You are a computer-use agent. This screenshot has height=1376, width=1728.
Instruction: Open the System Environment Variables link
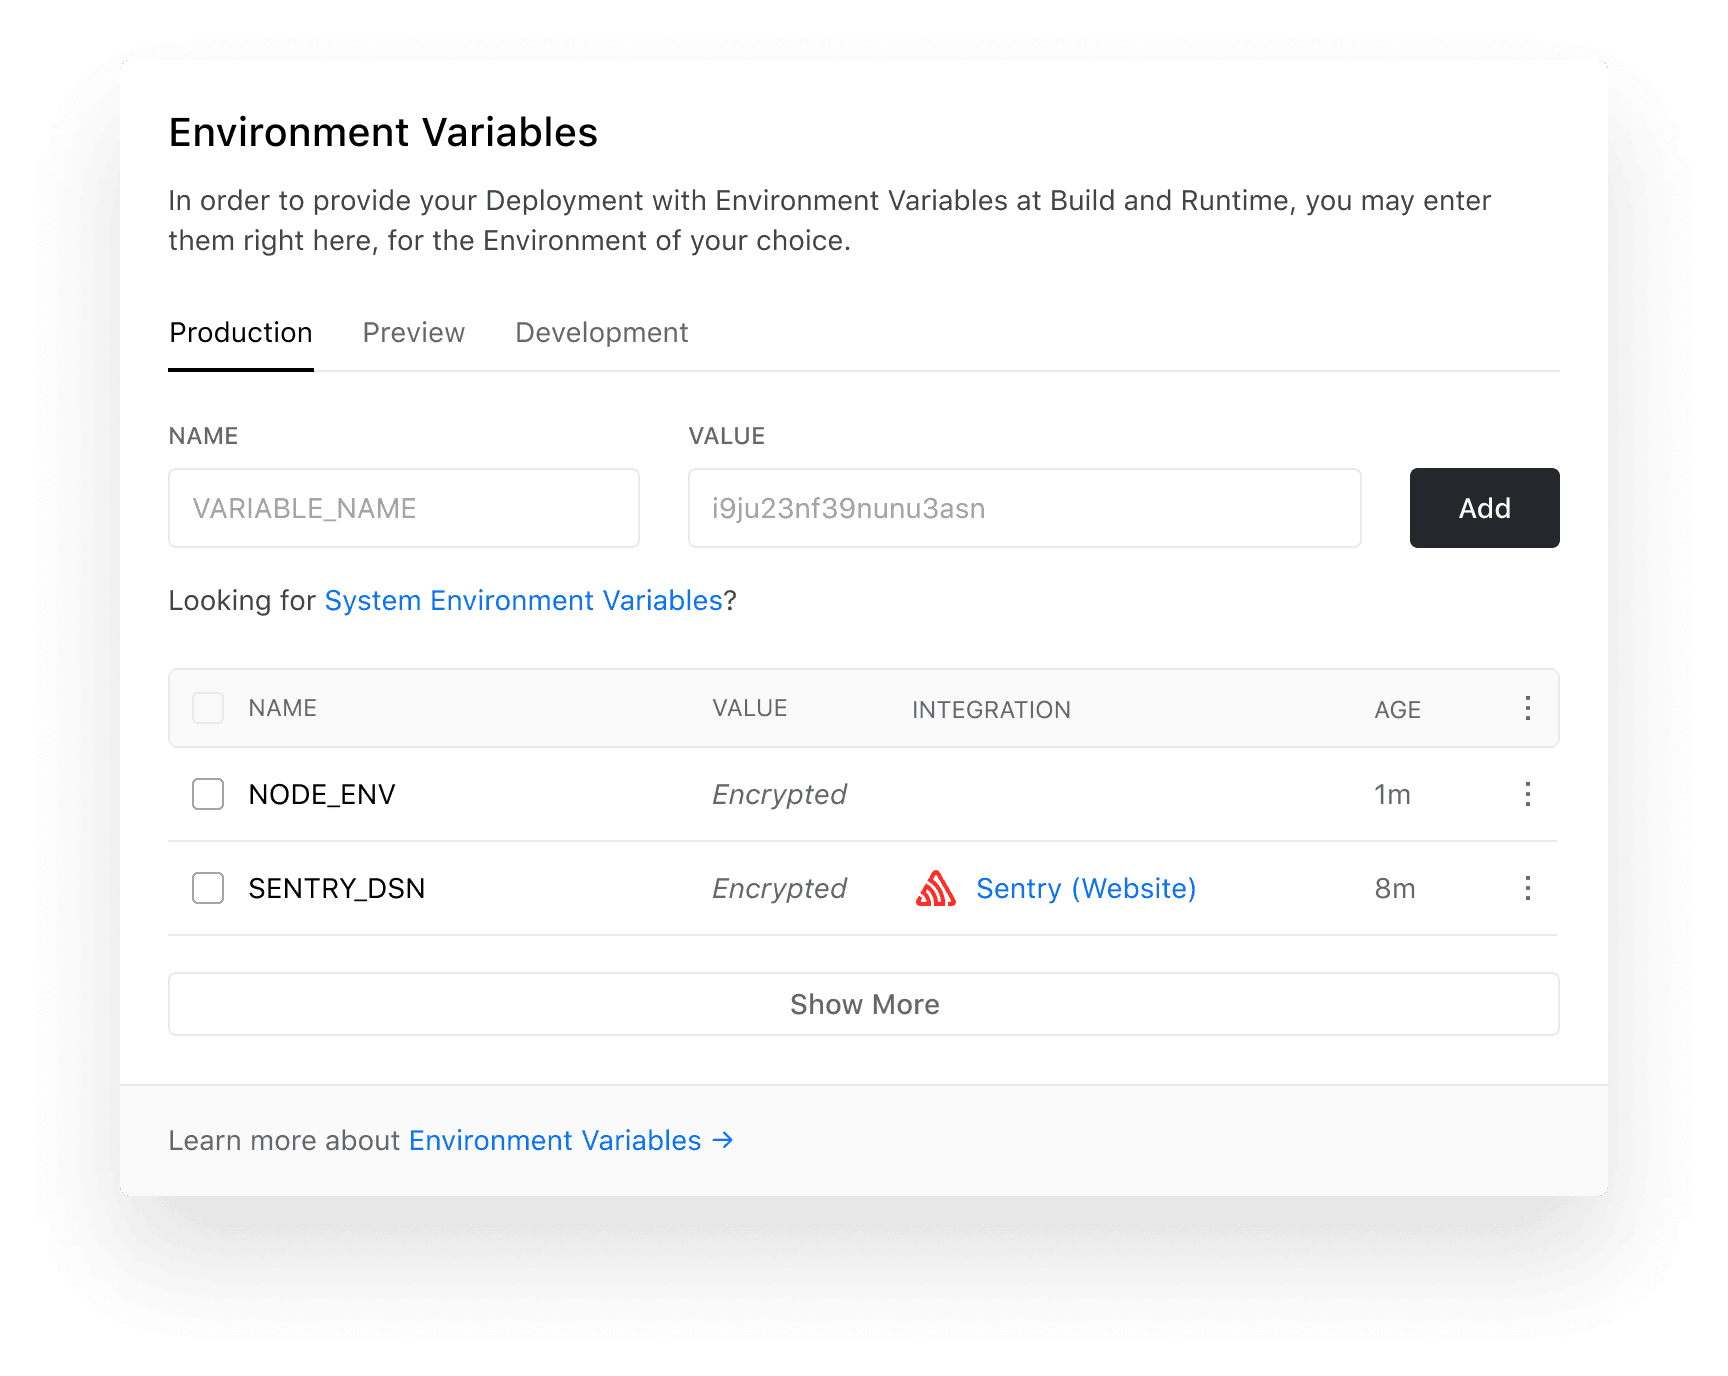coord(524,600)
